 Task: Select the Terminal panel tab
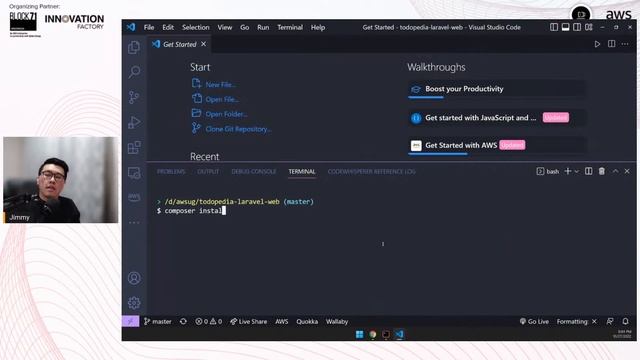tap(302, 171)
